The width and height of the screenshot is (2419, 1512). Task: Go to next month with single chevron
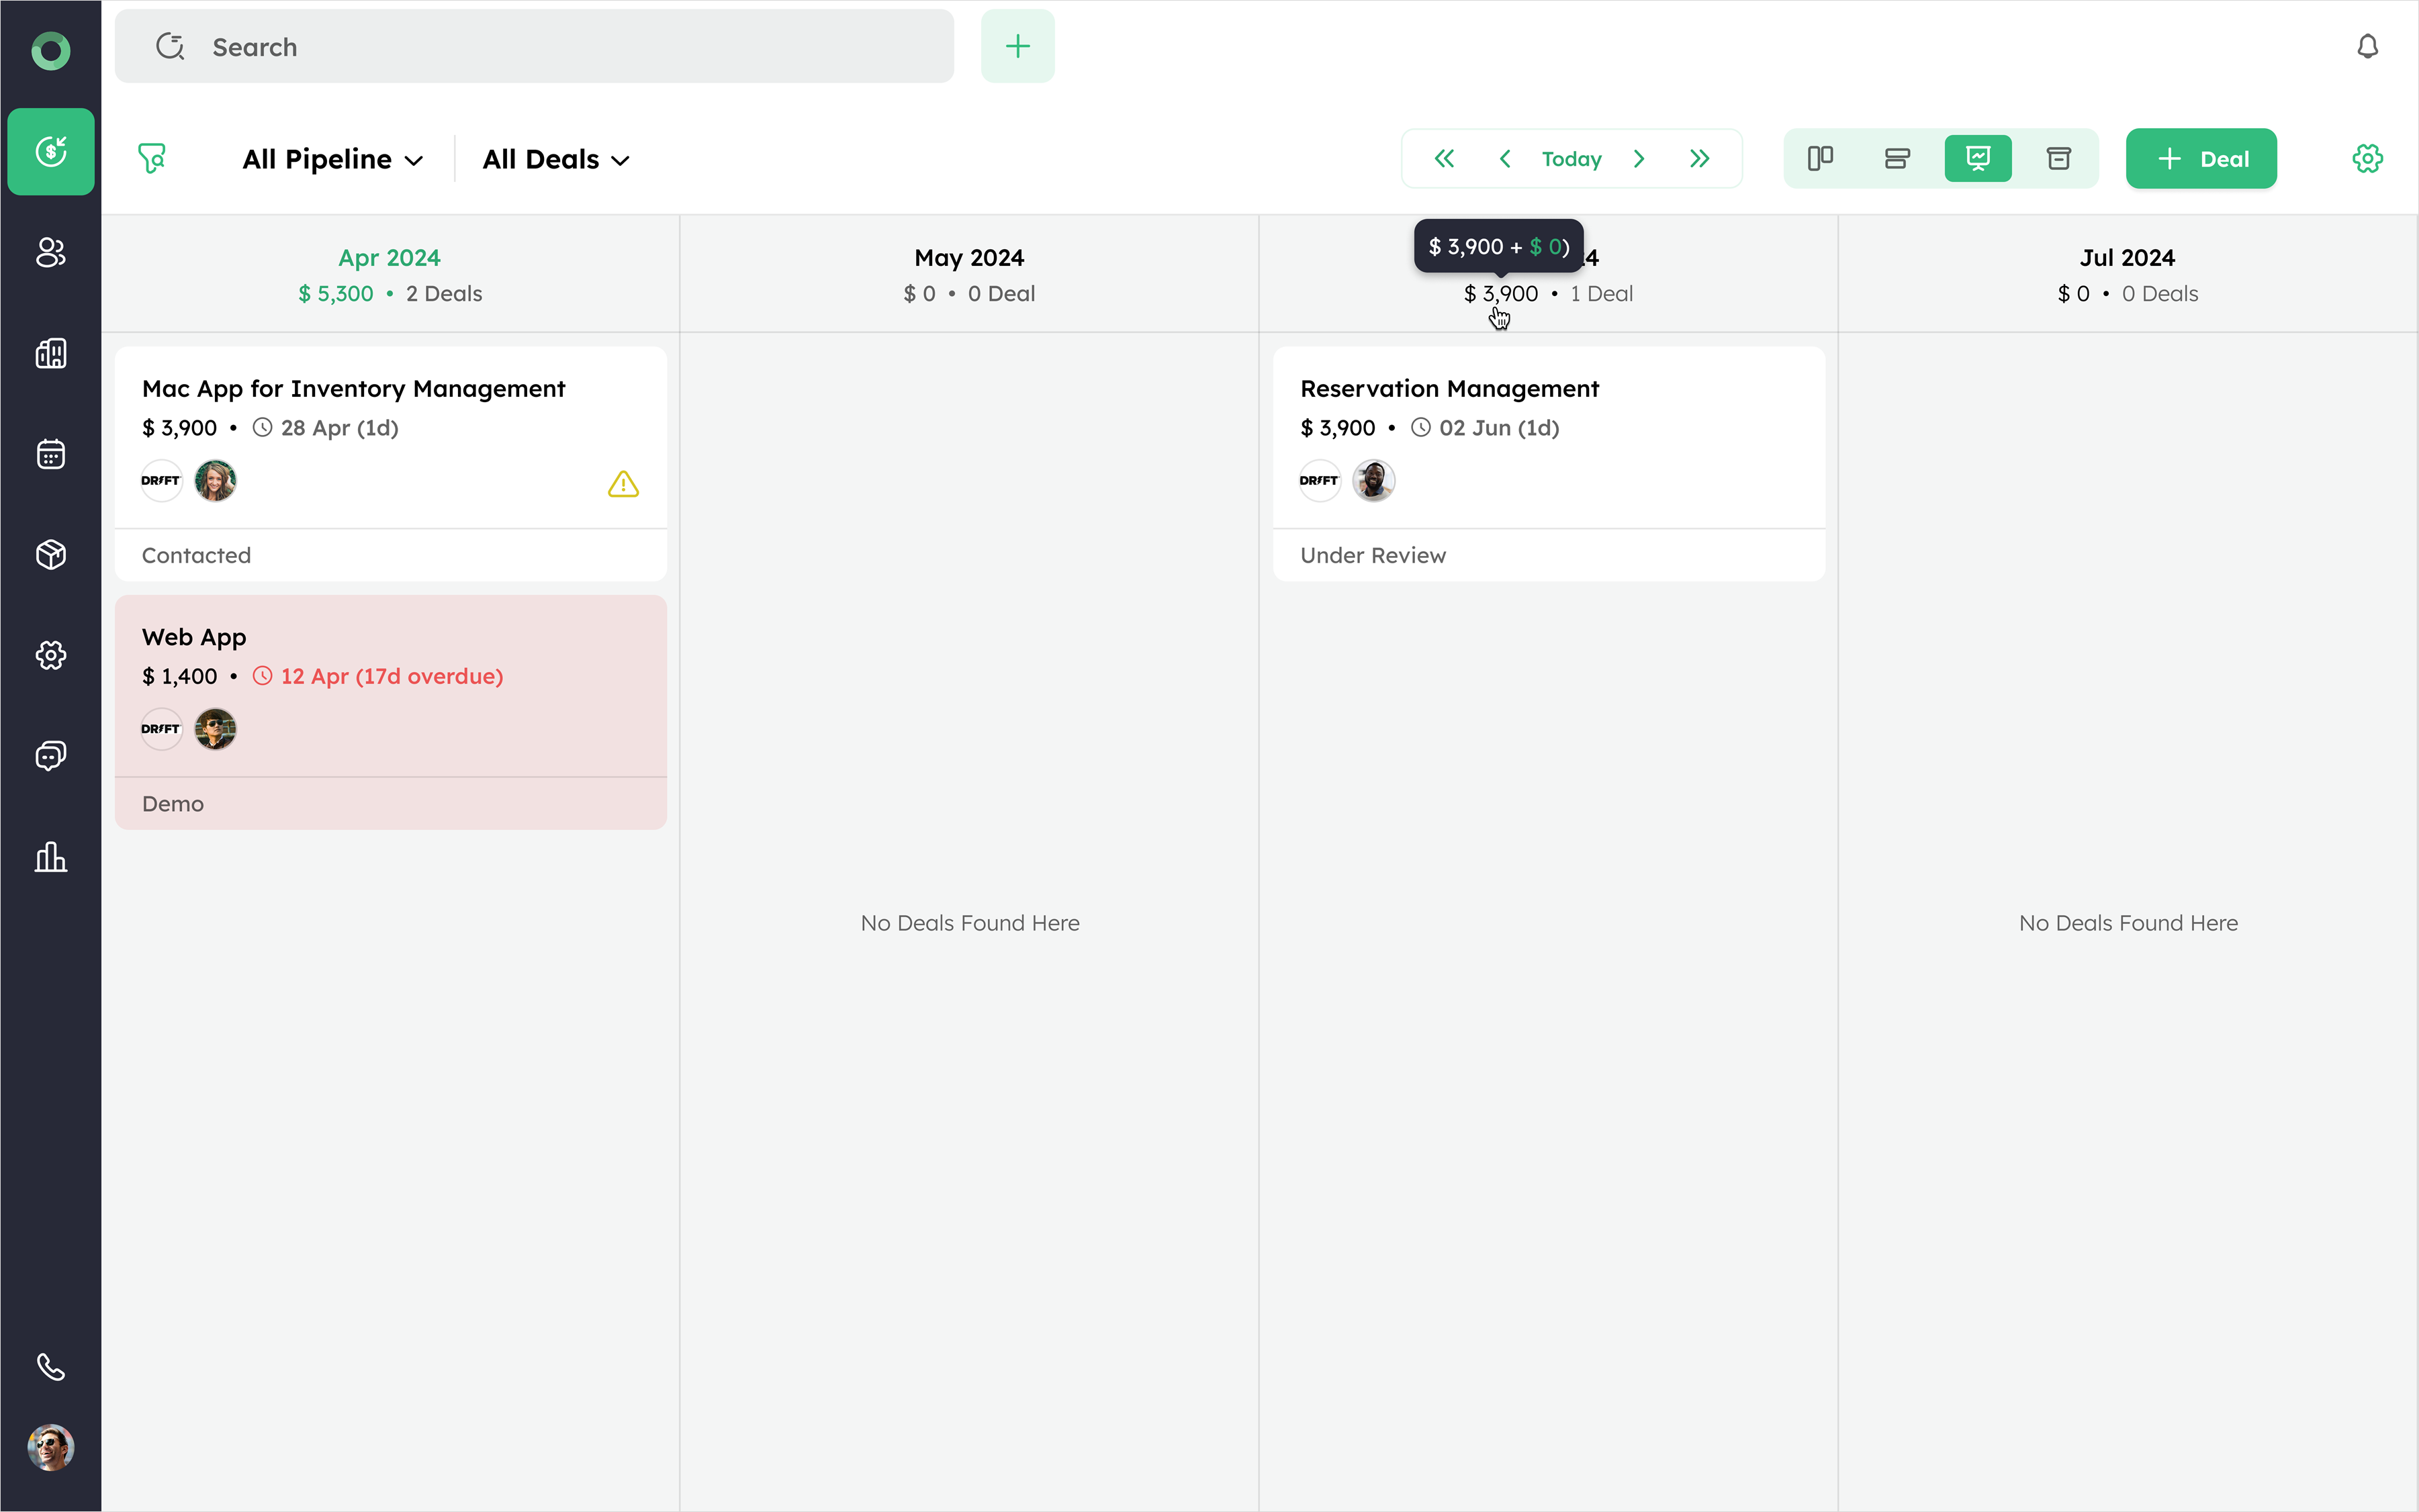[1639, 158]
